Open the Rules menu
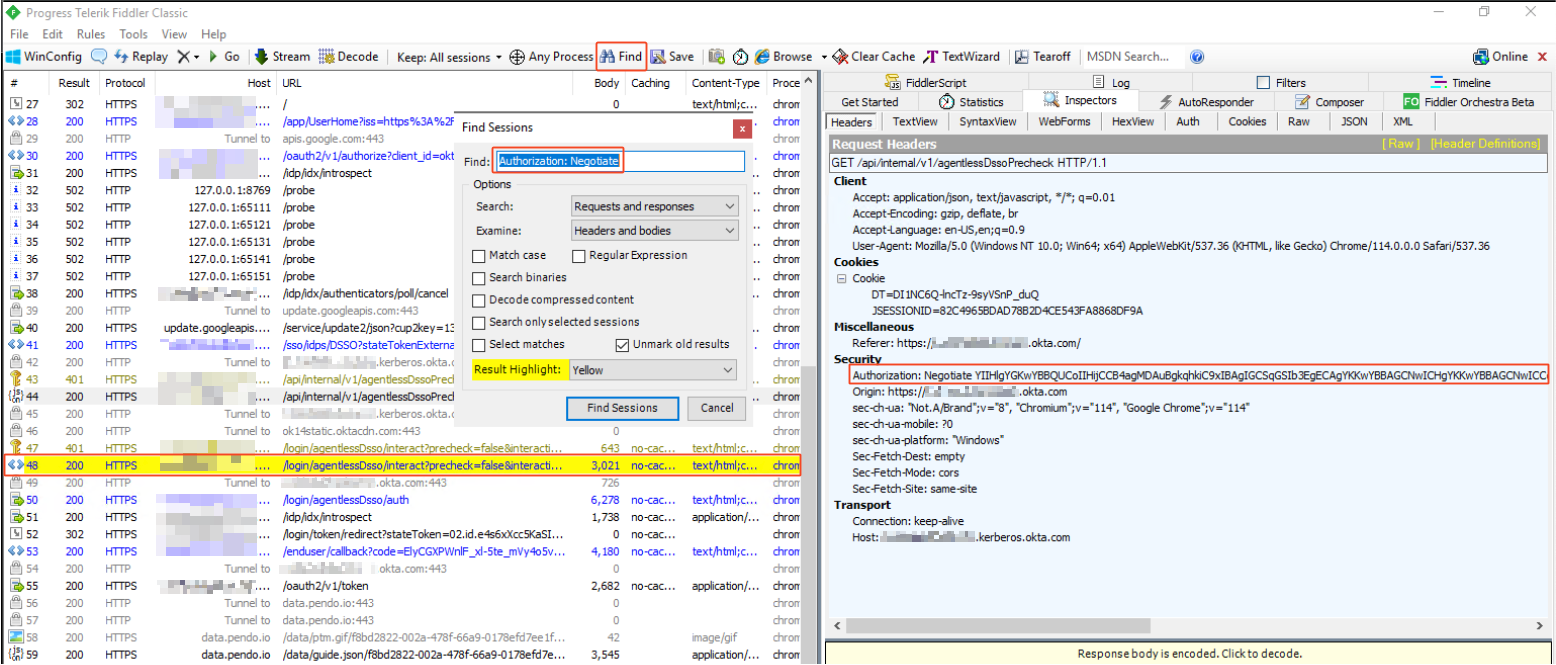The height and width of the screenshot is (665, 1556). (91, 34)
